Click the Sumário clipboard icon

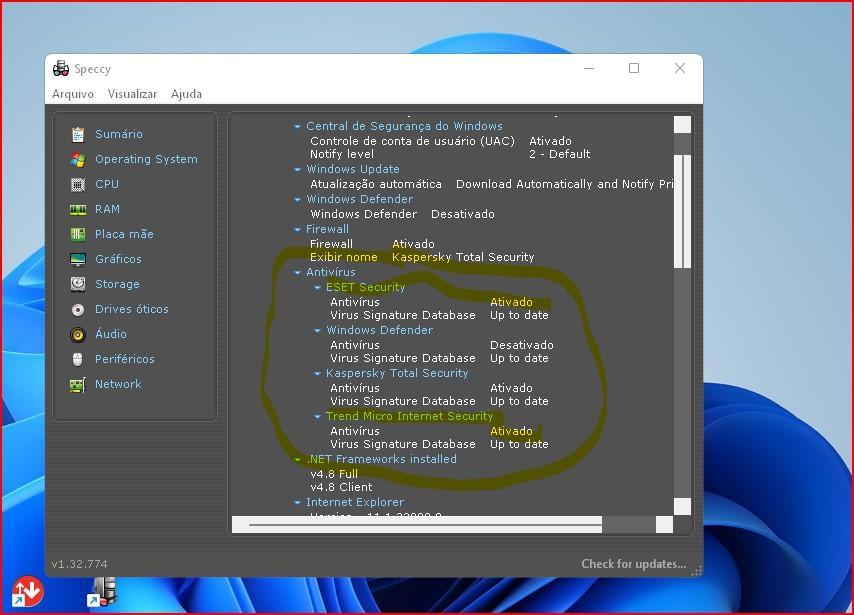[x=78, y=134]
